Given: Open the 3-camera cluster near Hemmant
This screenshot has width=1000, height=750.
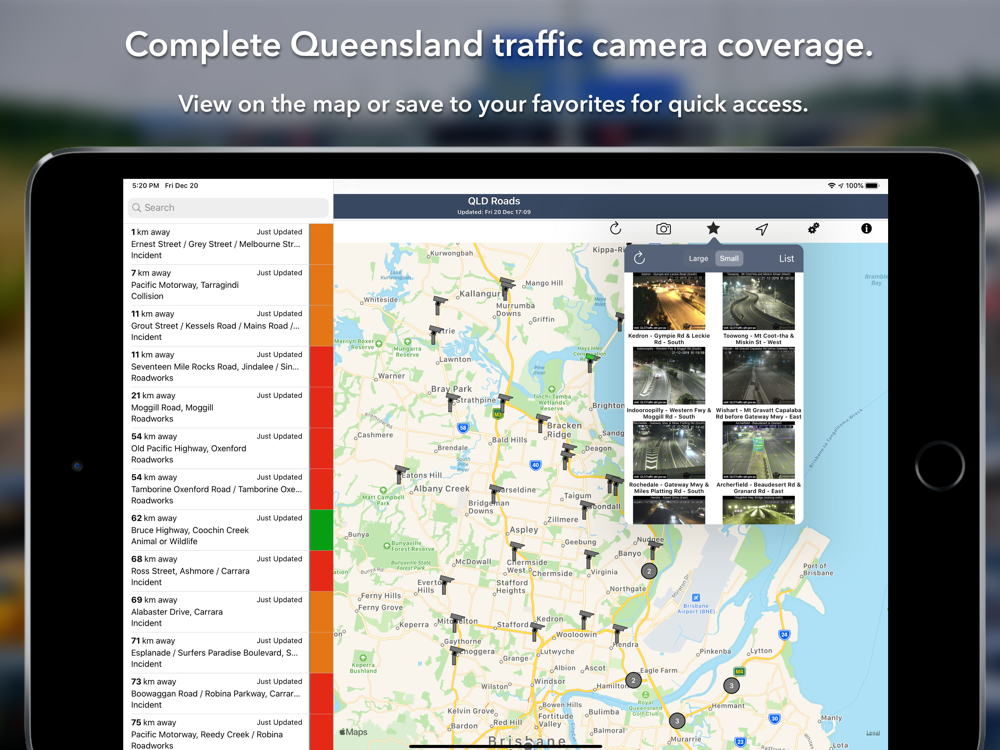Looking at the screenshot, I should [x=732, y=686].
